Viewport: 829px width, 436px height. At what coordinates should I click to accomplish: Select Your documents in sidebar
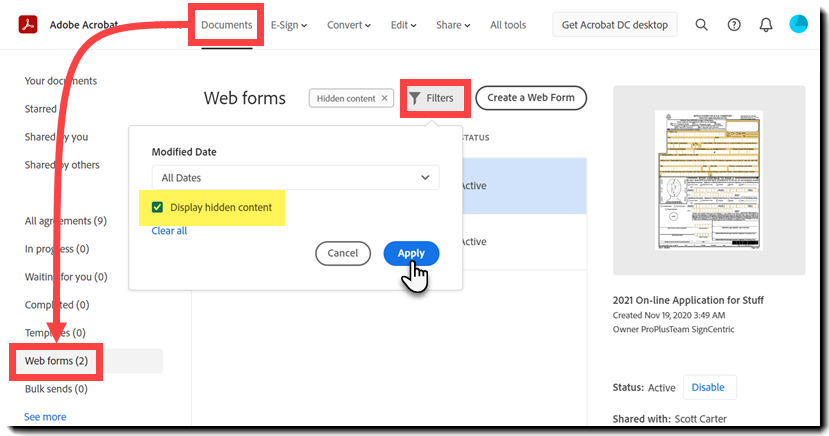61,81
